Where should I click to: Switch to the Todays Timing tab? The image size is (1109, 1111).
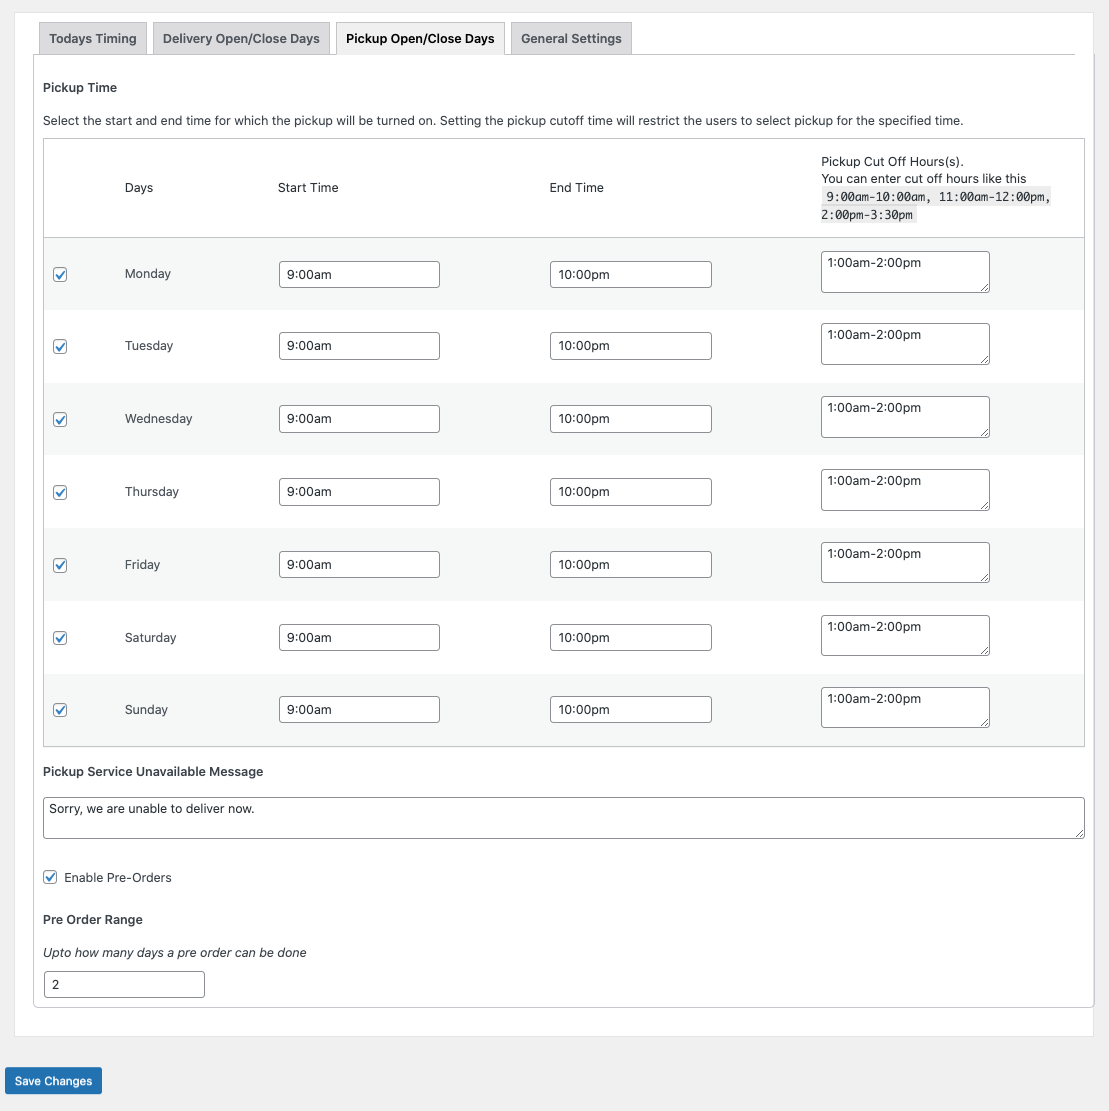point(93,39)
